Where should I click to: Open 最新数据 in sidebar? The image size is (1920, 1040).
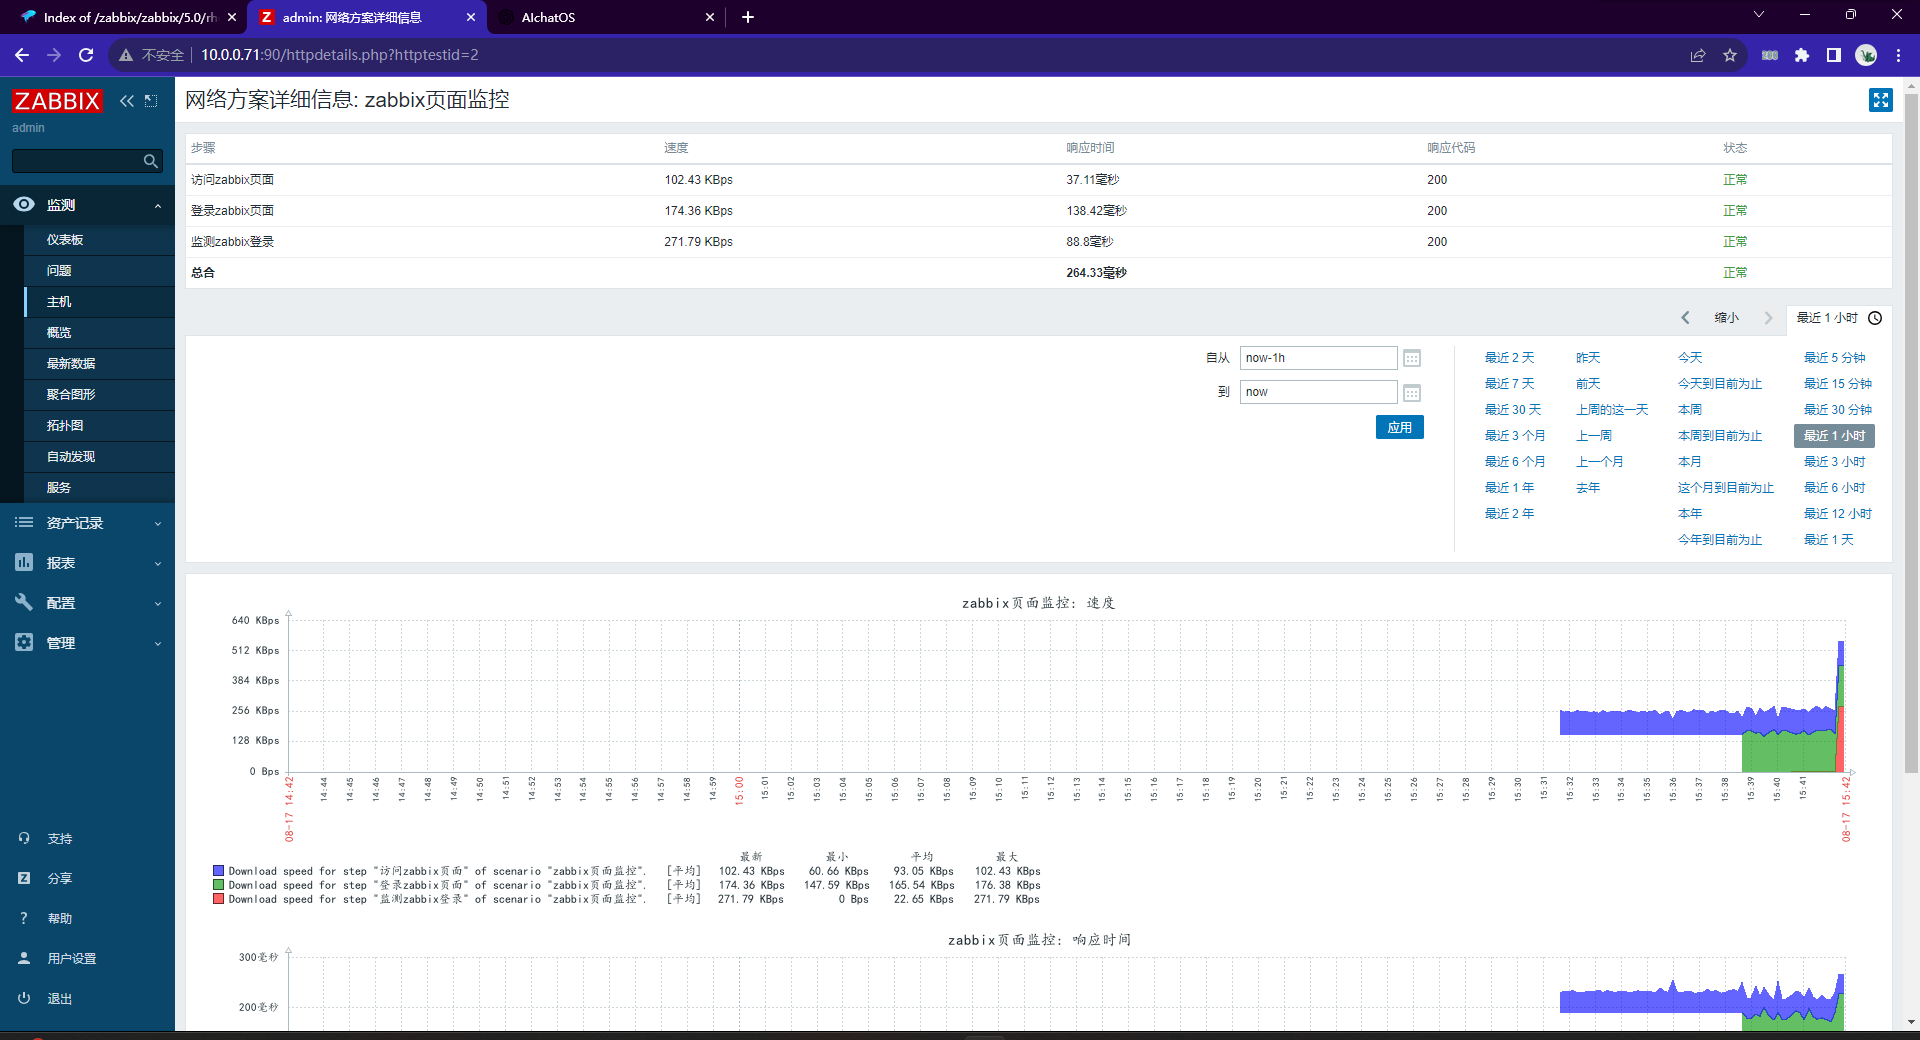tap(71, 364)
